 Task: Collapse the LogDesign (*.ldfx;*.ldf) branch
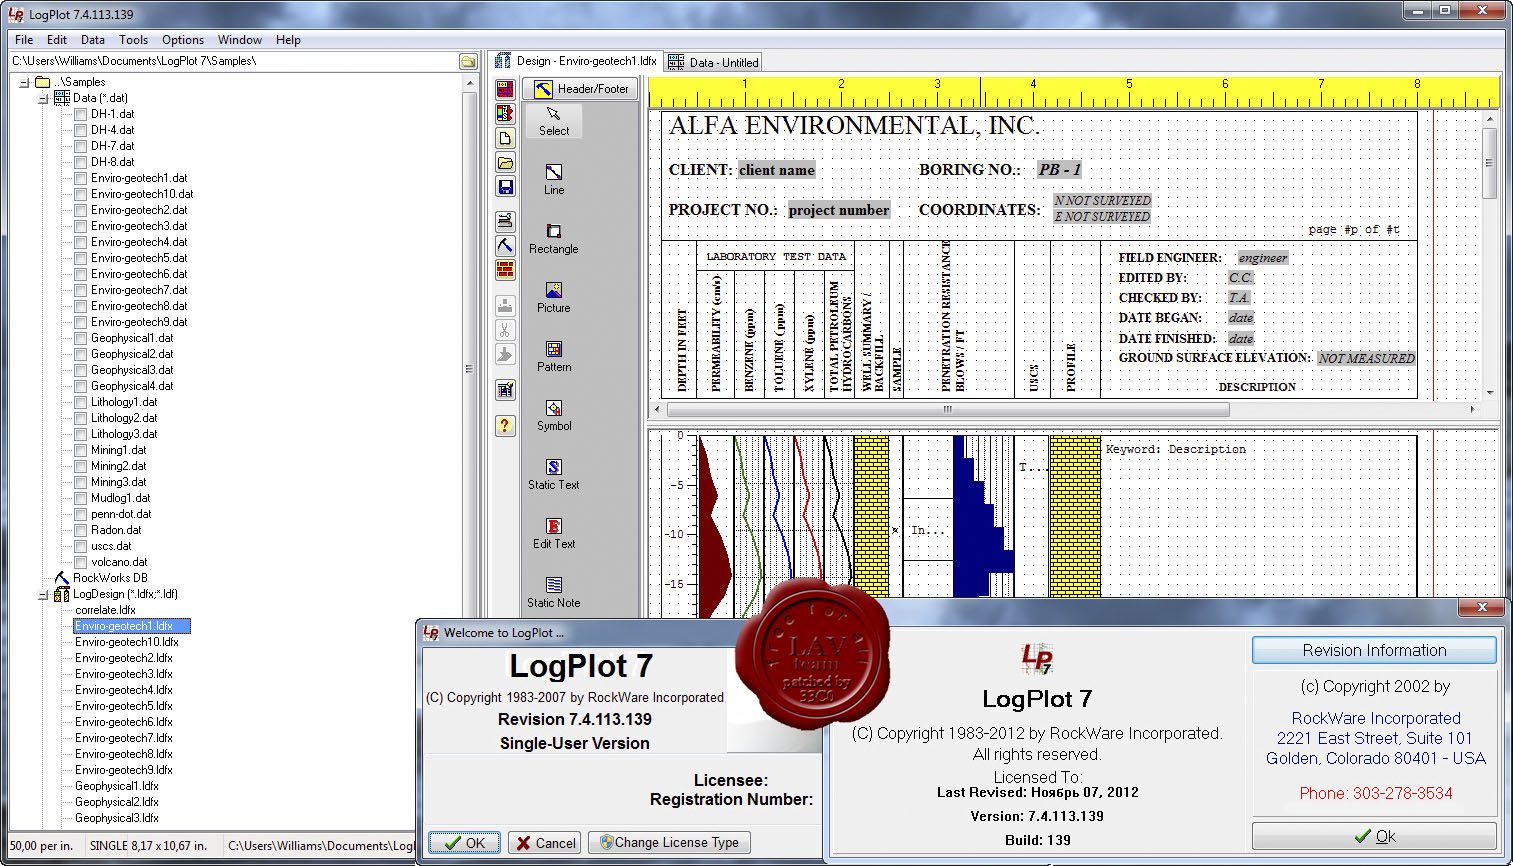(x=43, y=594)
